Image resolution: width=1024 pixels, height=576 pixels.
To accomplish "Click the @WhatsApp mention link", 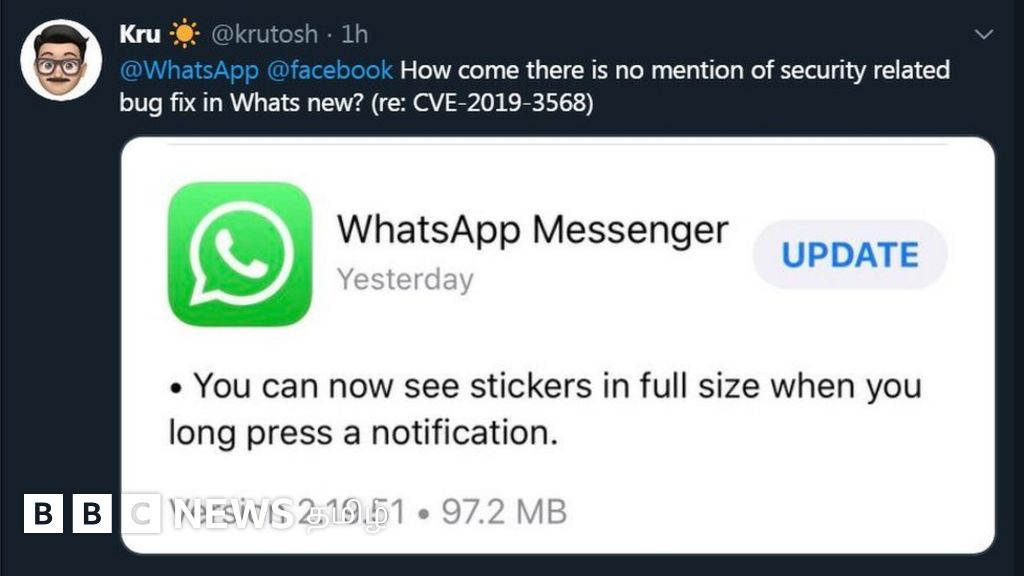I will [x=189, y=70].
